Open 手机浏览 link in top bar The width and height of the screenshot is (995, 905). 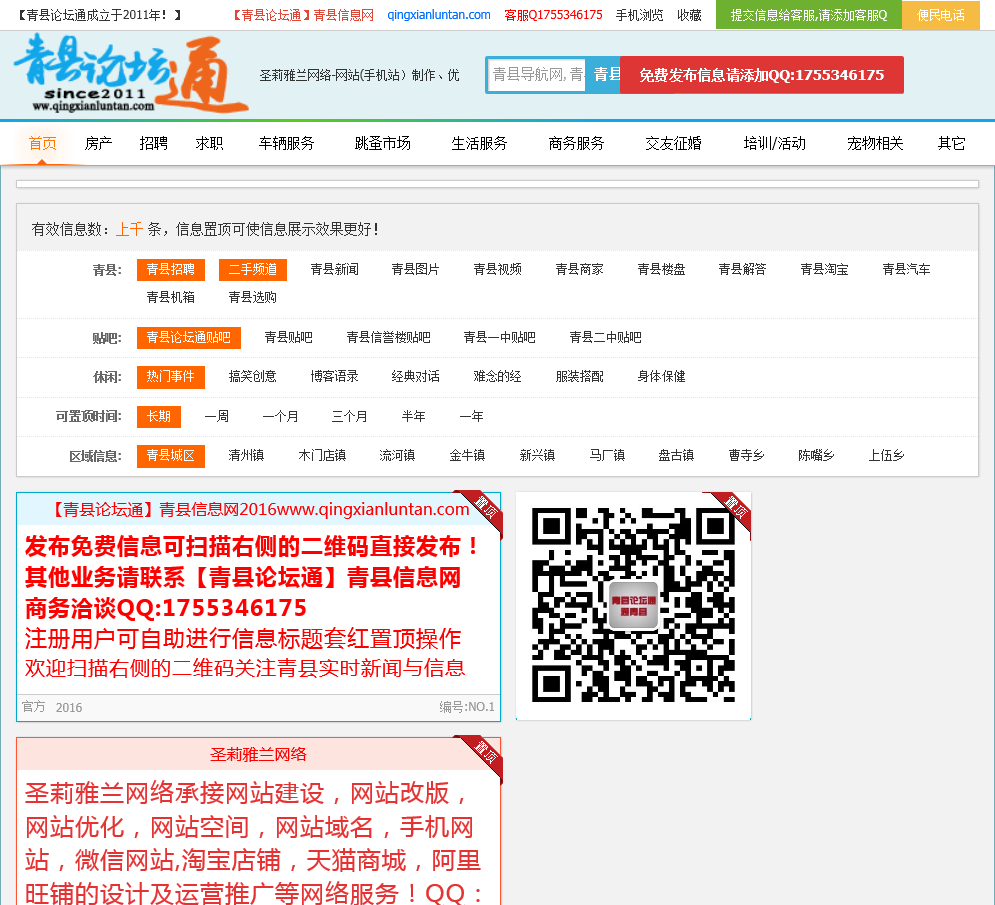pyautogui.click(x=639, y=15)
